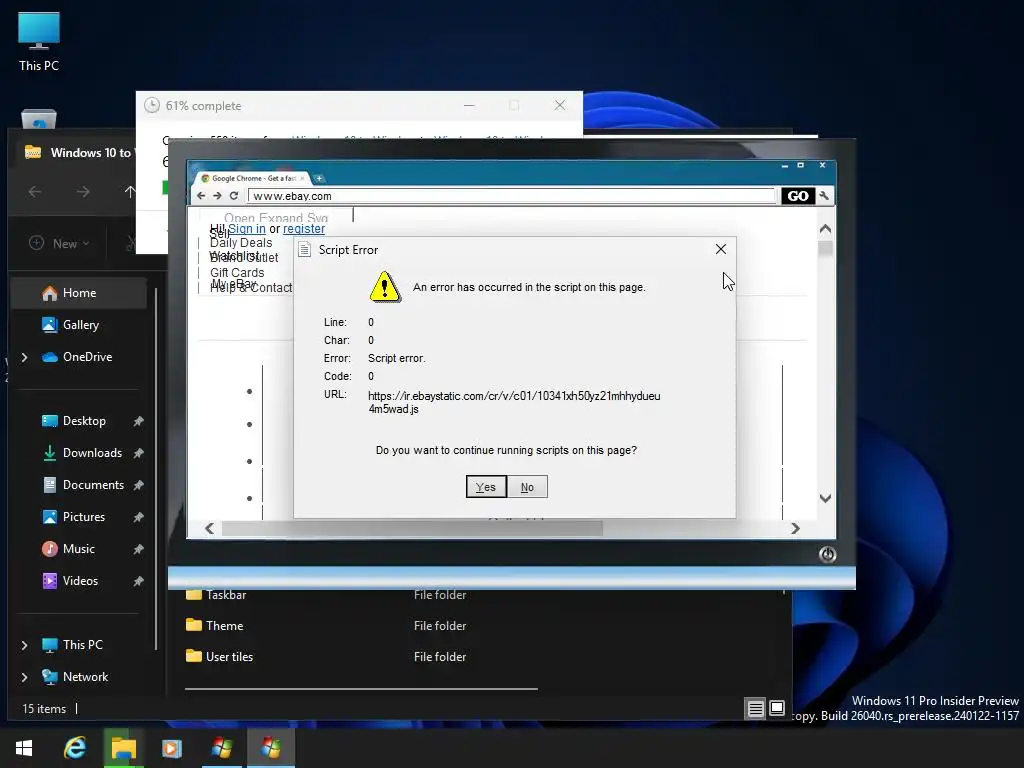Click the horizontal scrollbar right arrow

click(x=795, y=528)
